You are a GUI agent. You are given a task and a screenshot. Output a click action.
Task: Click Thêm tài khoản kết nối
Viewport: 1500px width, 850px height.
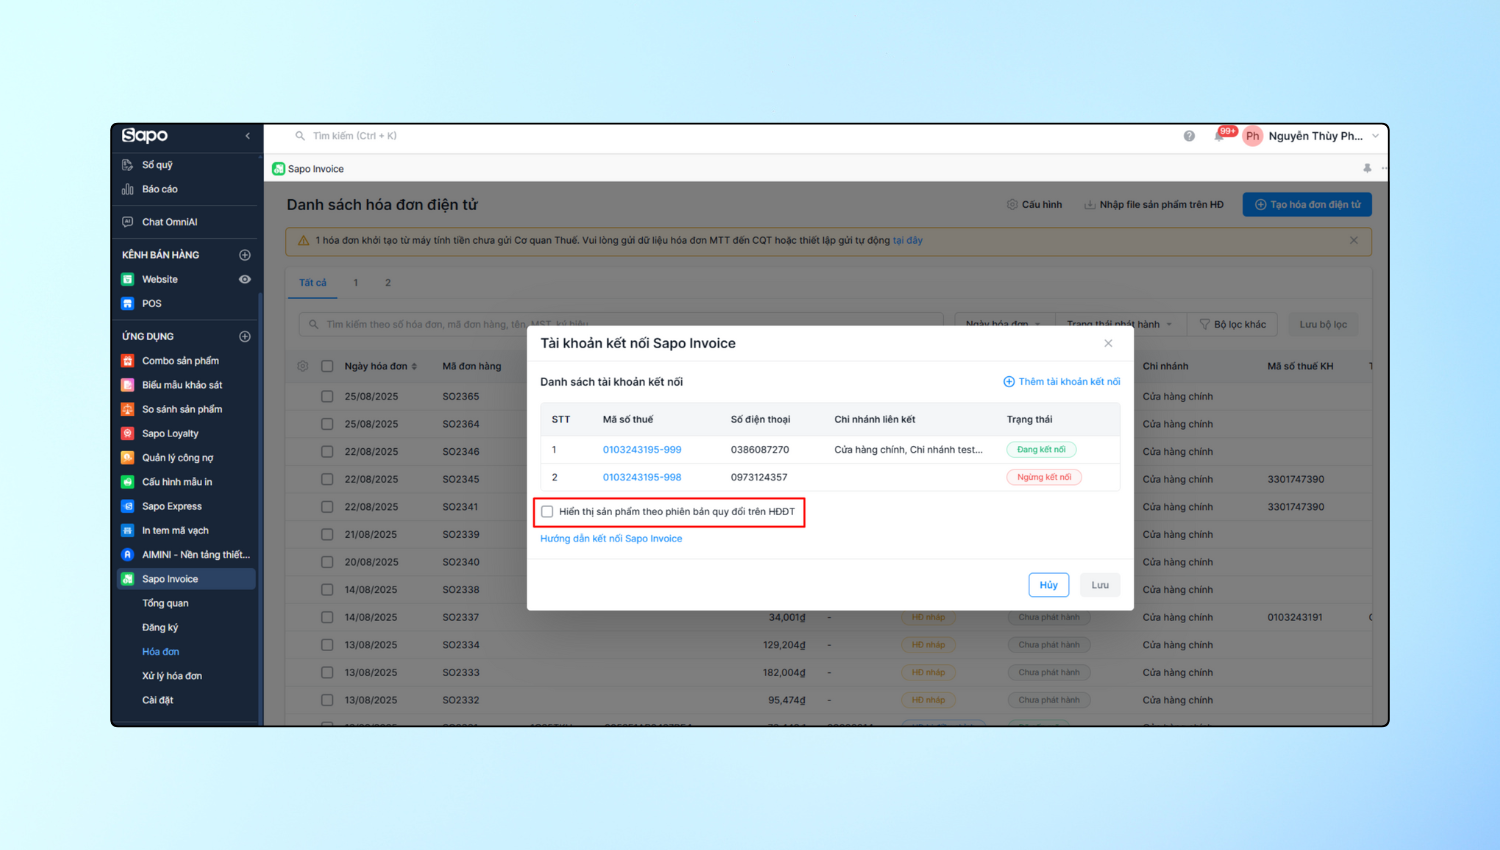(1062, 382)
